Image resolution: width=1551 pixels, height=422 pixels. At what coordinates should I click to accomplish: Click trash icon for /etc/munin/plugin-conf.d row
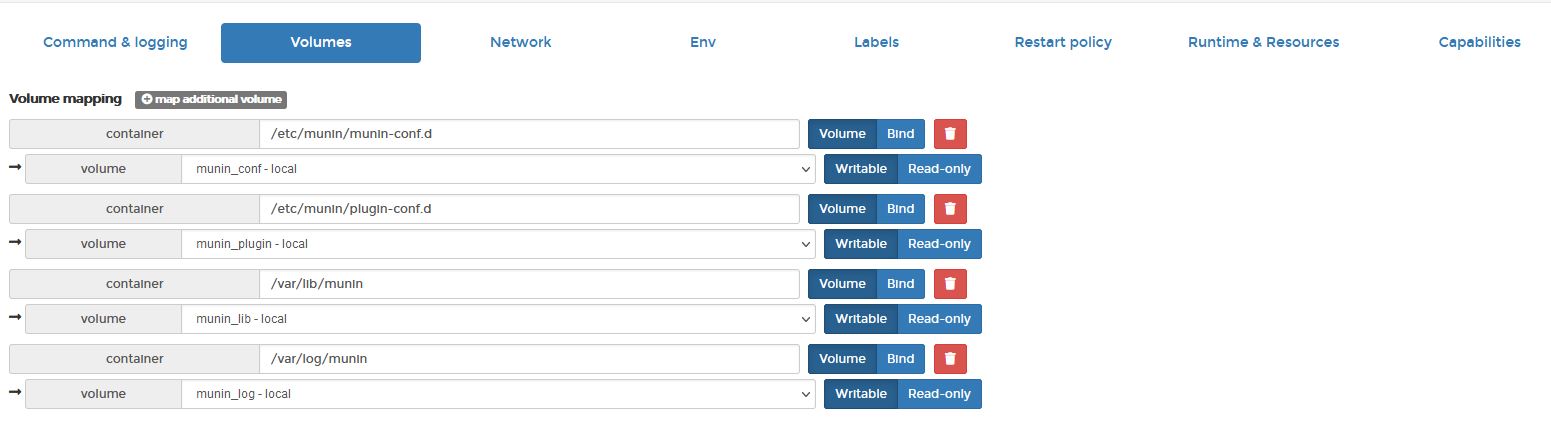950,209
